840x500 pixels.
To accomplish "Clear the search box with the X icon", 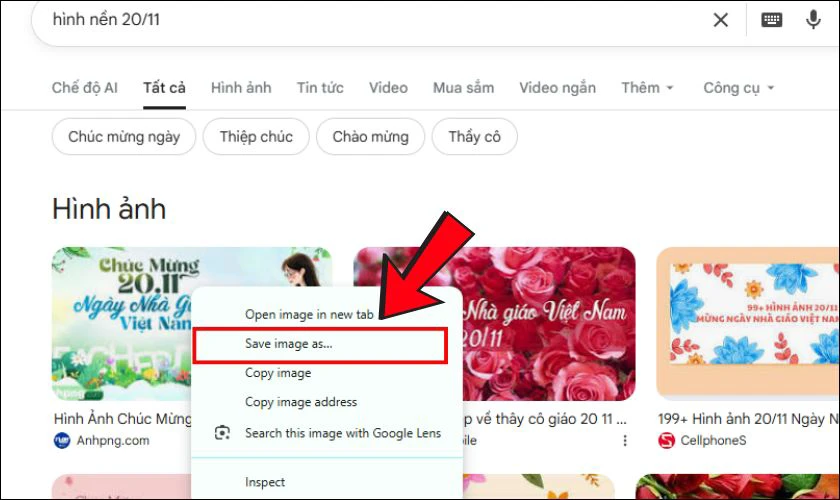I will pyautogui.click(x=721, y=20).
